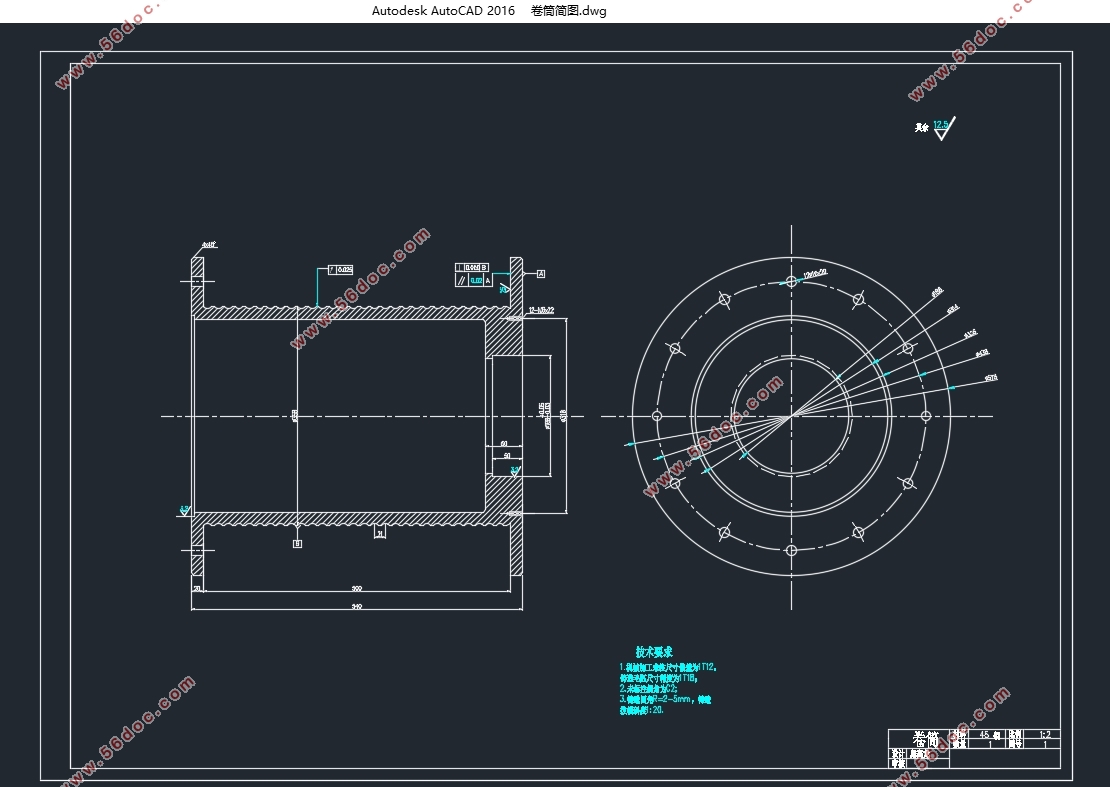Select the 45 steel material cell
This screenshot has height=787, width=1110.
pos(990,735)
